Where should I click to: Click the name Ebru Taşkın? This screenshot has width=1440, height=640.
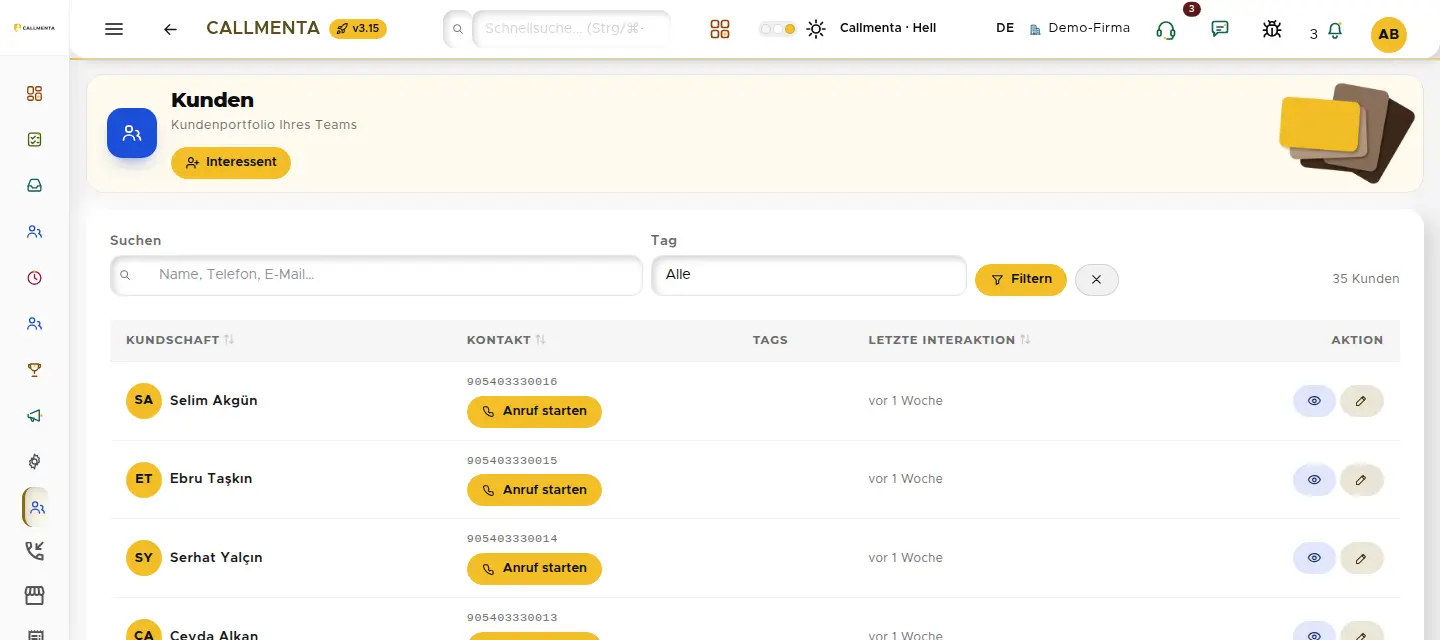point(211,479)
